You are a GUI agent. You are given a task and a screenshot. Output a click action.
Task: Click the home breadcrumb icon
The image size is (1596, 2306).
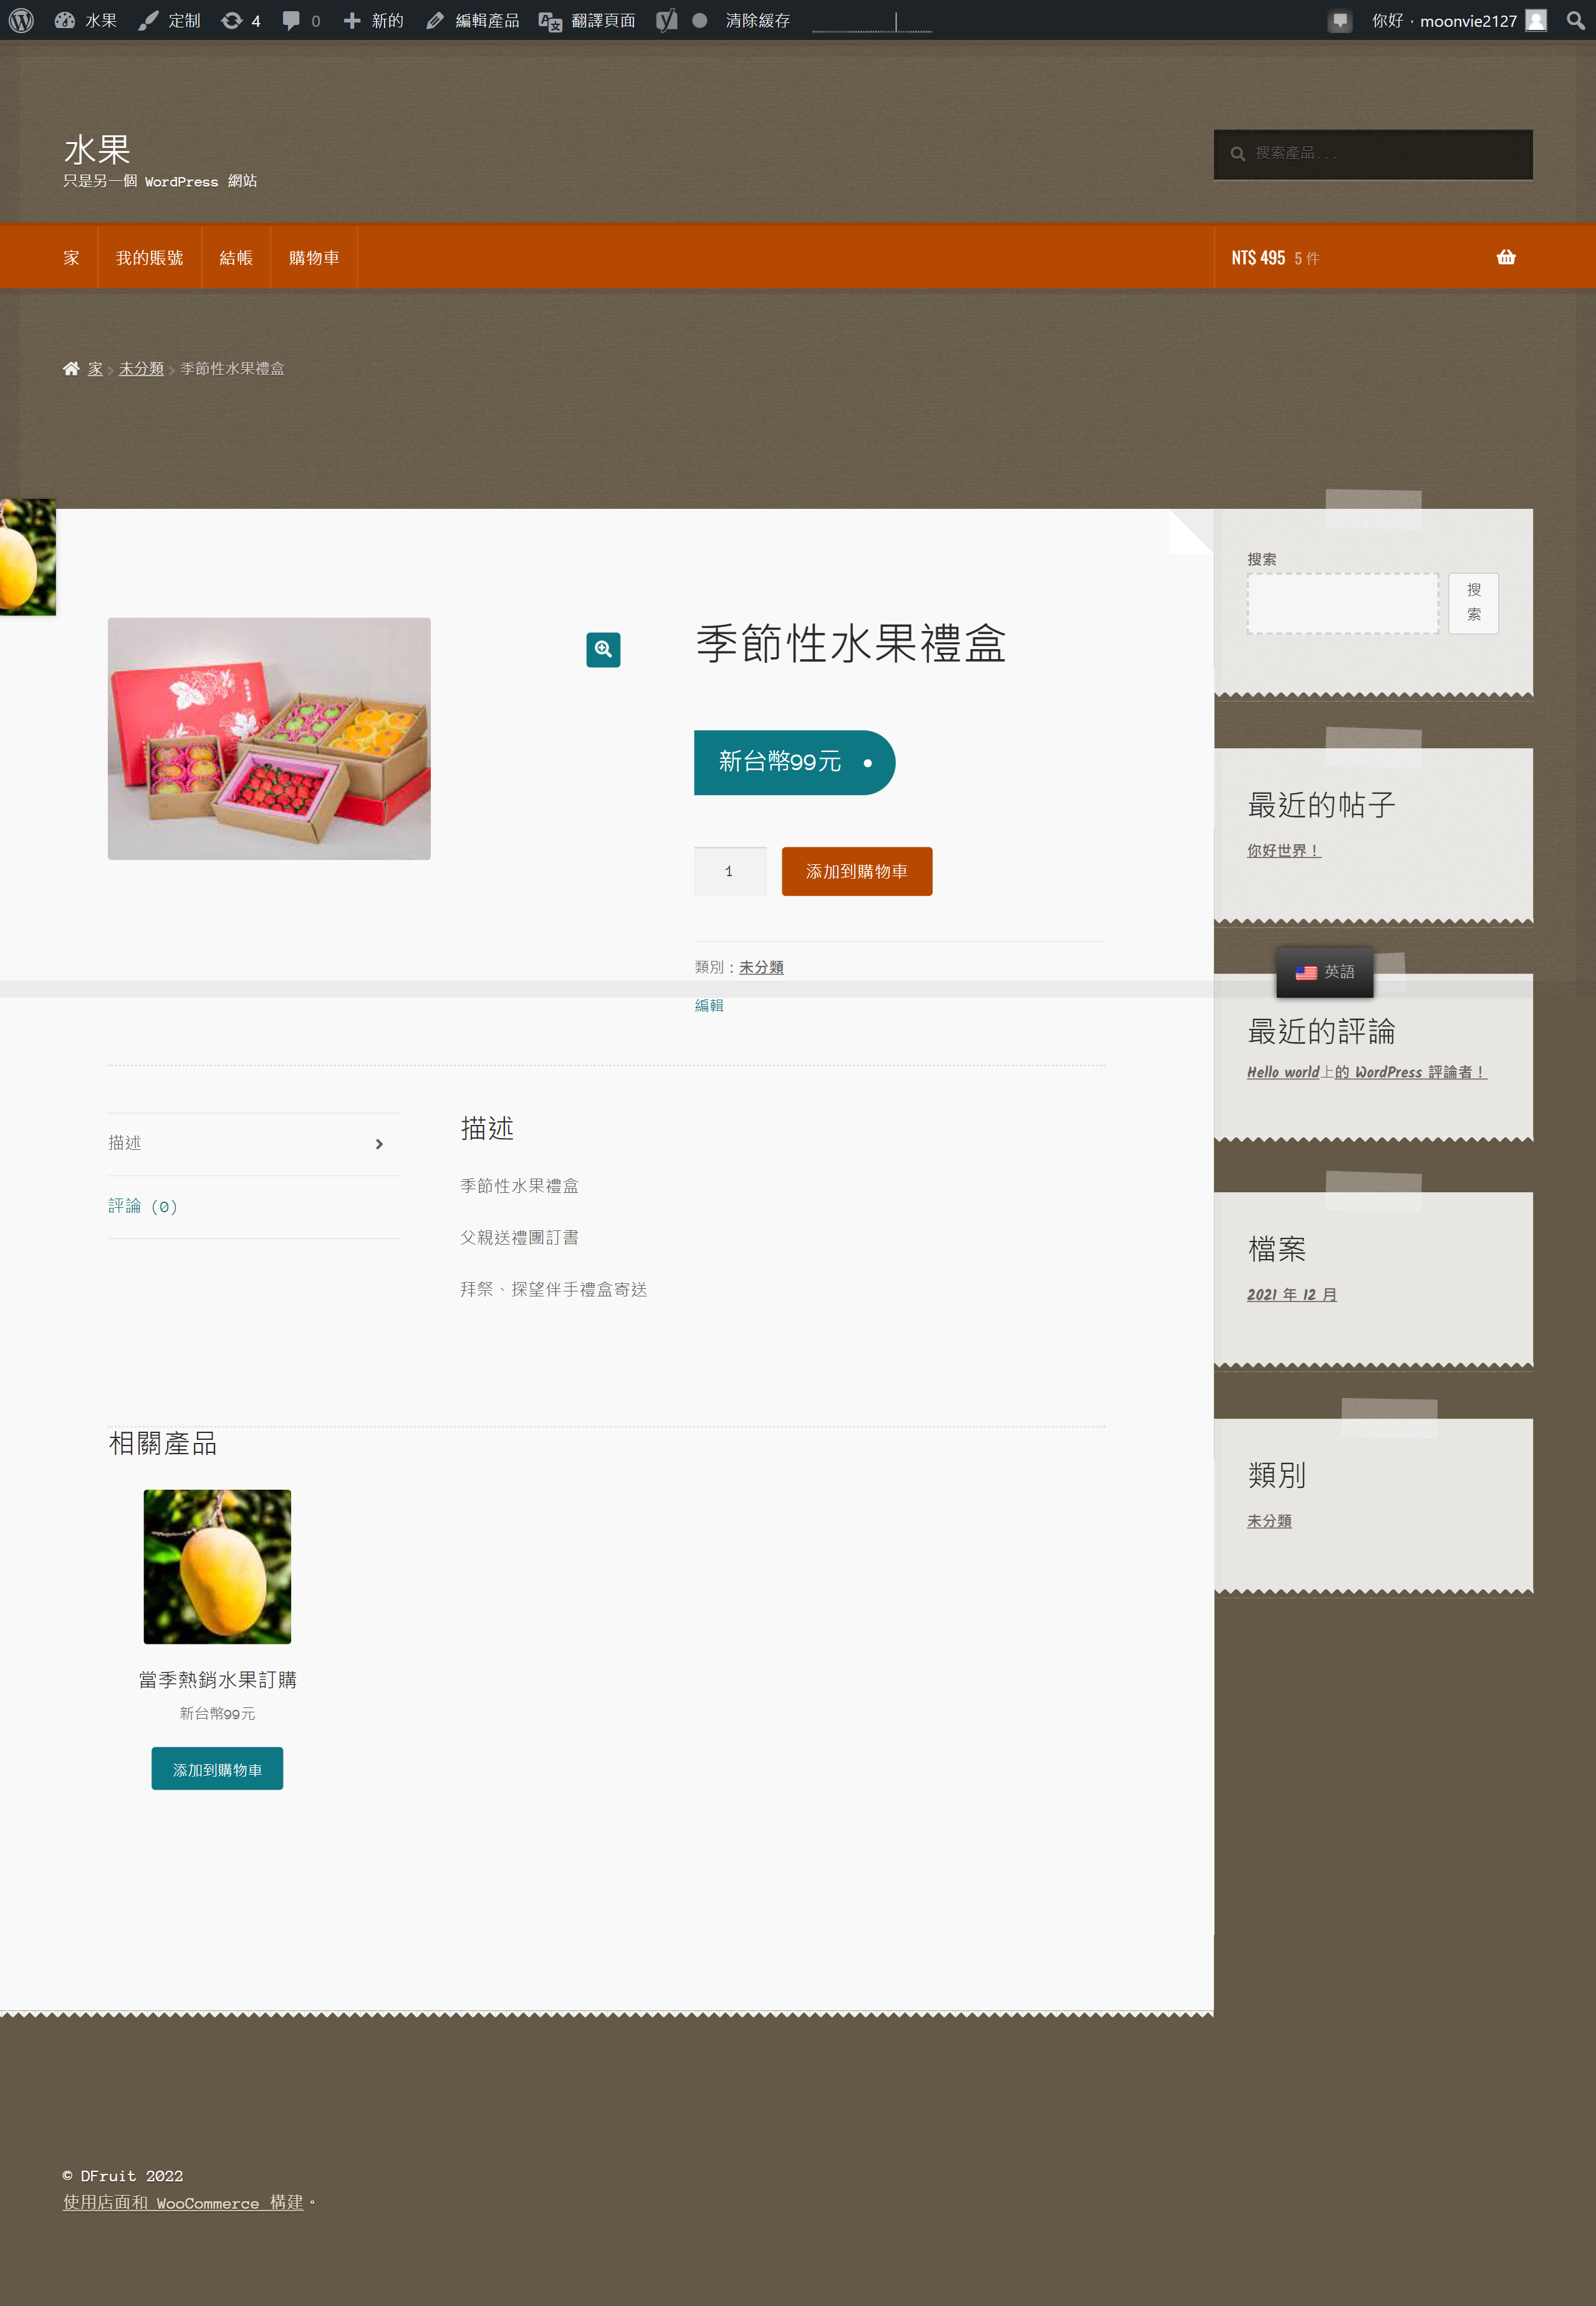[71, 369]
